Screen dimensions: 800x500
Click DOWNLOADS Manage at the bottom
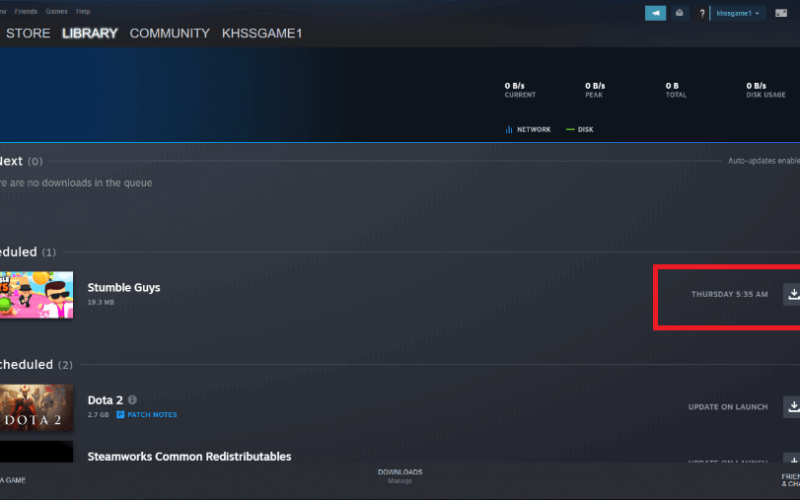coord(400,476)
